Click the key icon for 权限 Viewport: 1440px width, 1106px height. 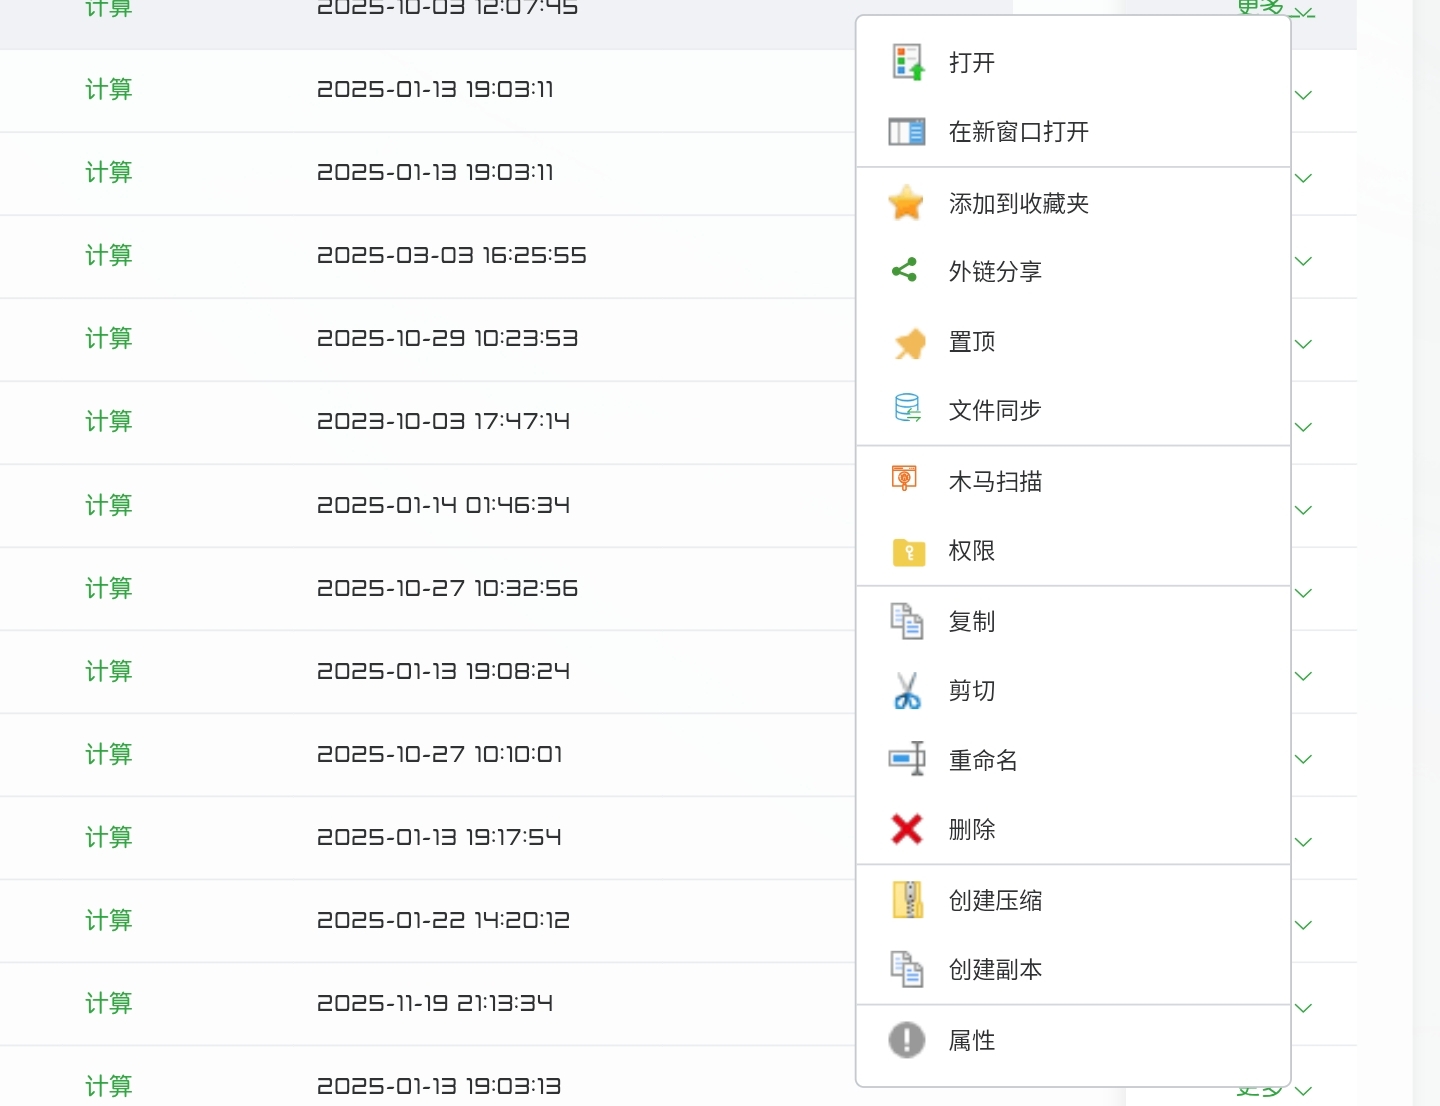(x=906, y=551)
